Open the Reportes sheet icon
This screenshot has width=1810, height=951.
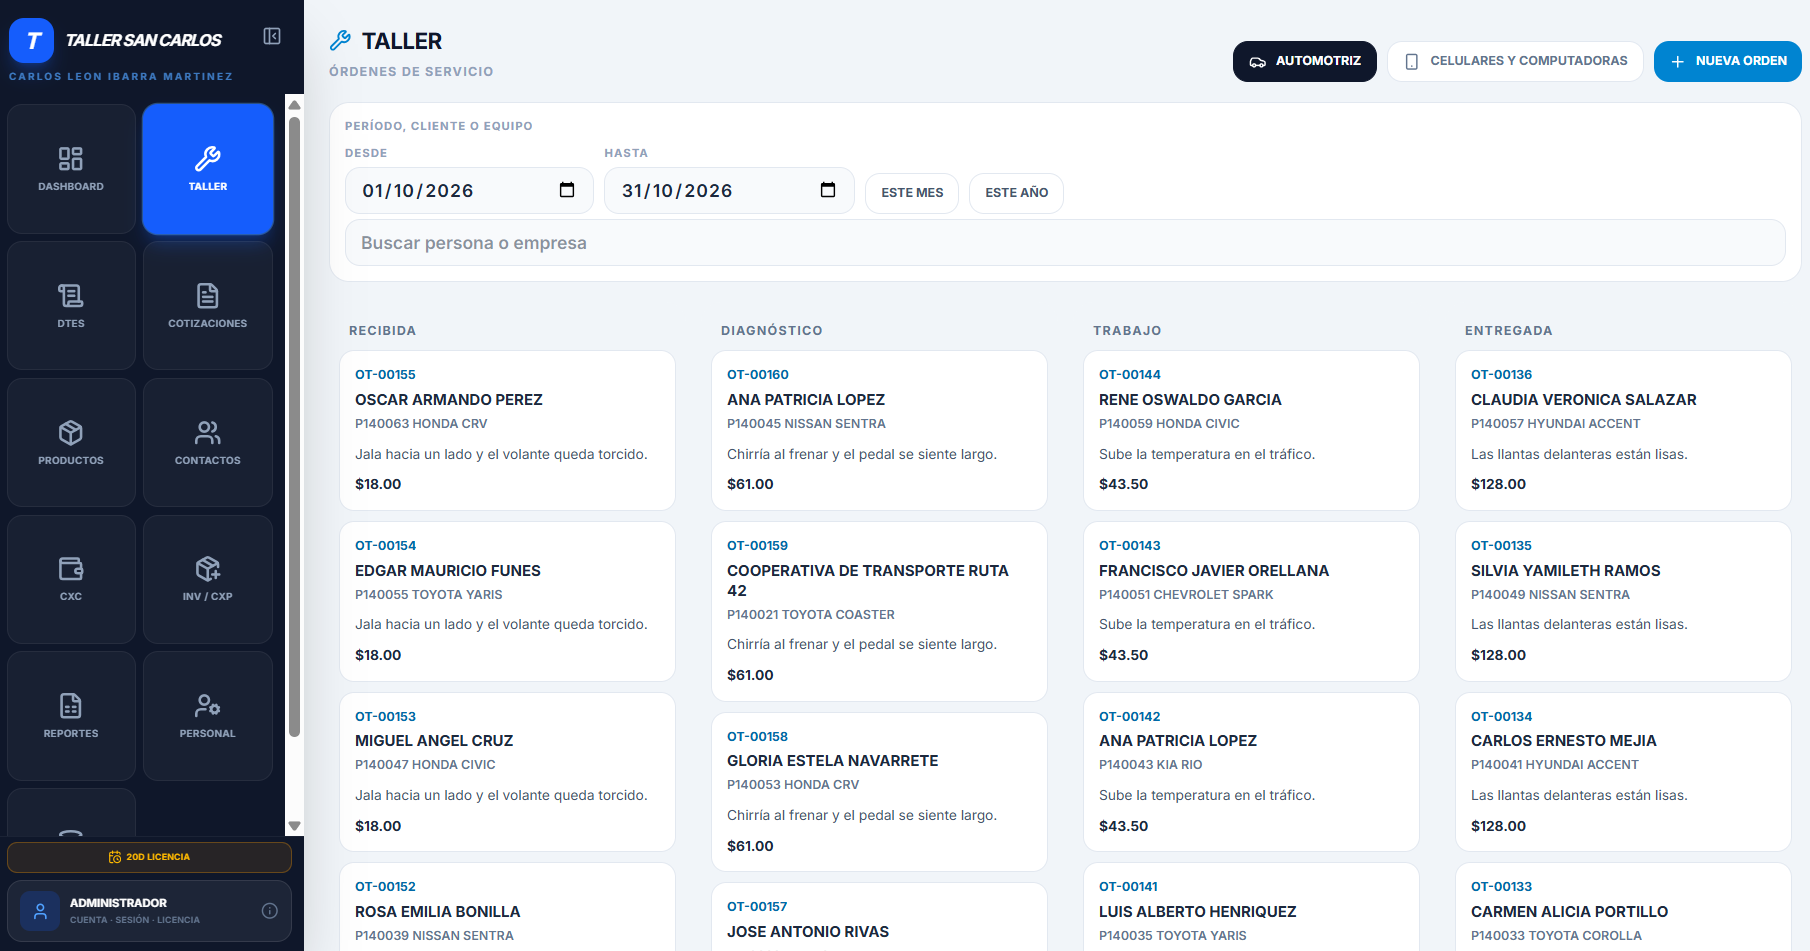(71, 706)
